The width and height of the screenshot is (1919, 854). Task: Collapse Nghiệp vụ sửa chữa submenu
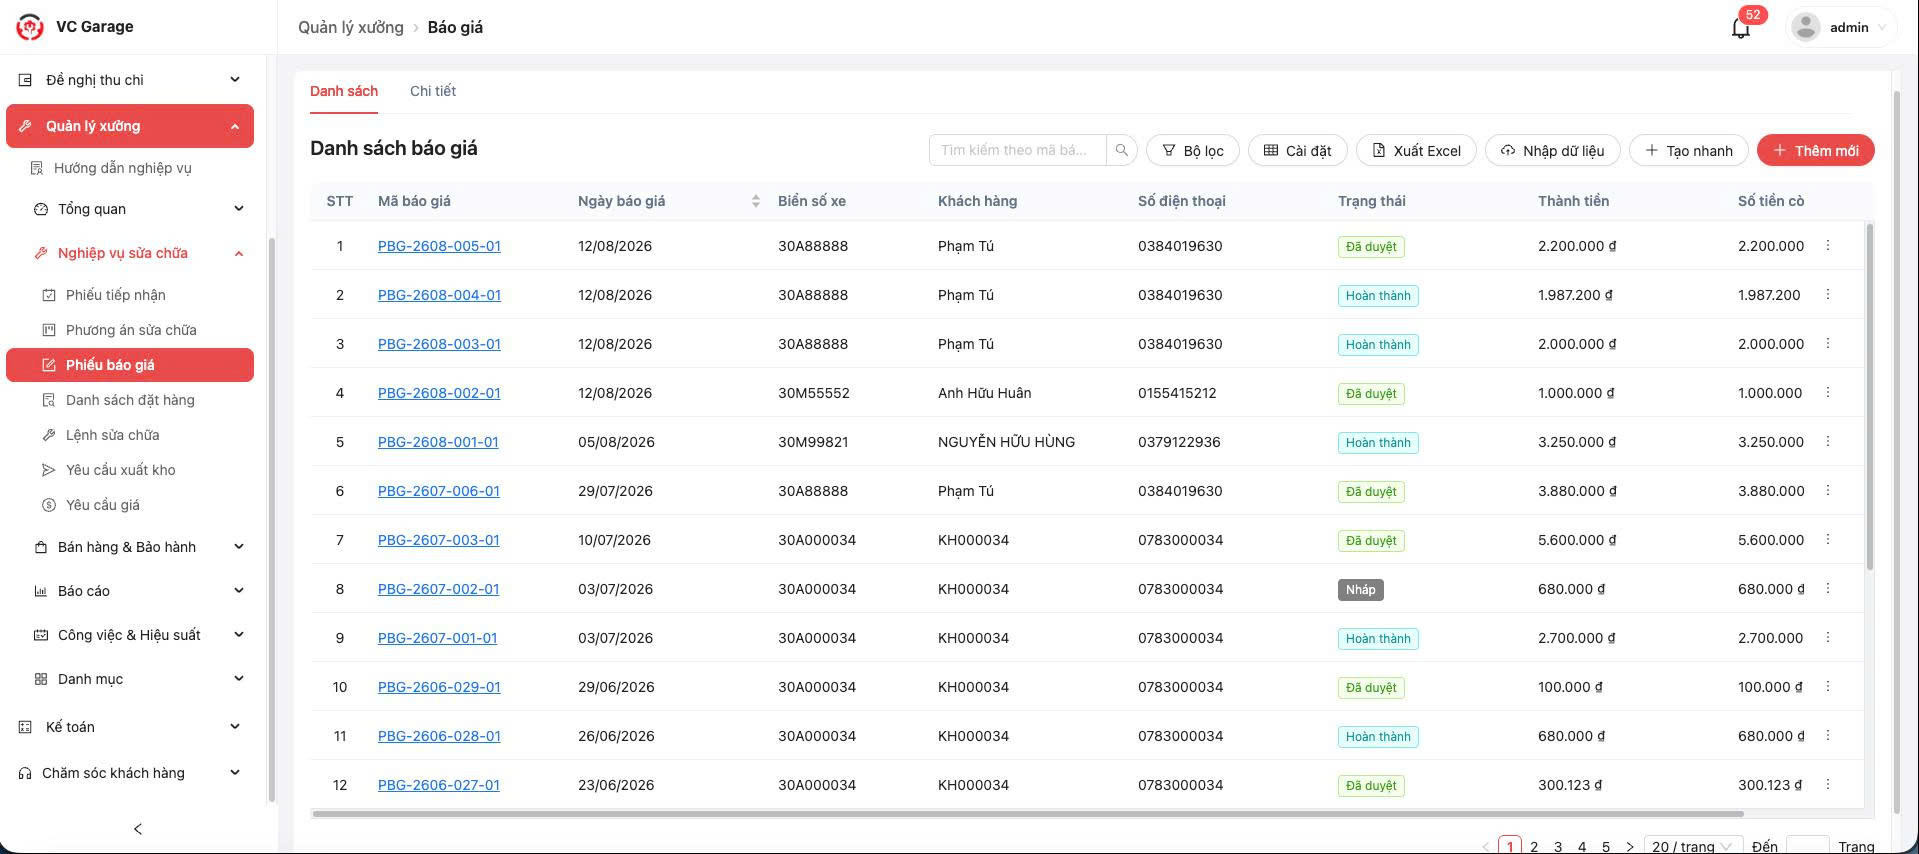(x=136, y=253)
